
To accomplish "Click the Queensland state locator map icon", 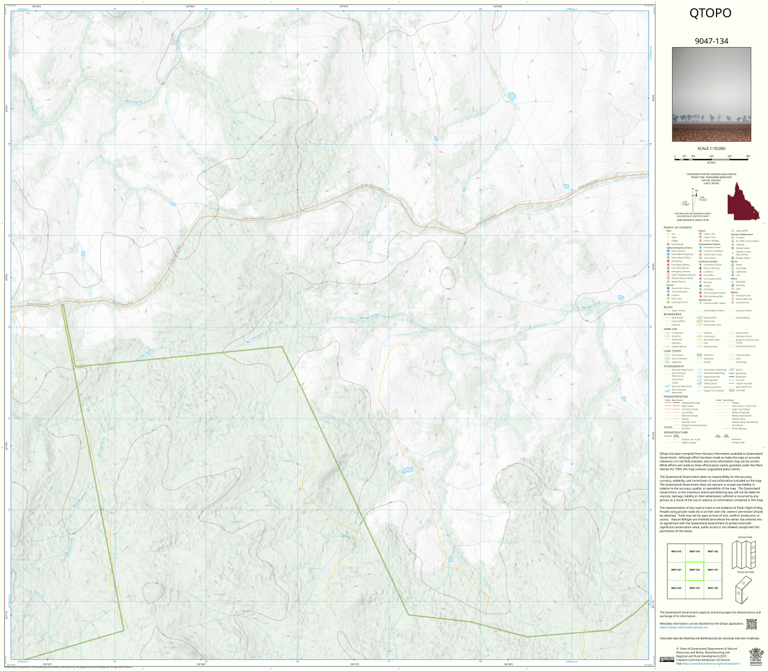I will (x=743, y=201).
